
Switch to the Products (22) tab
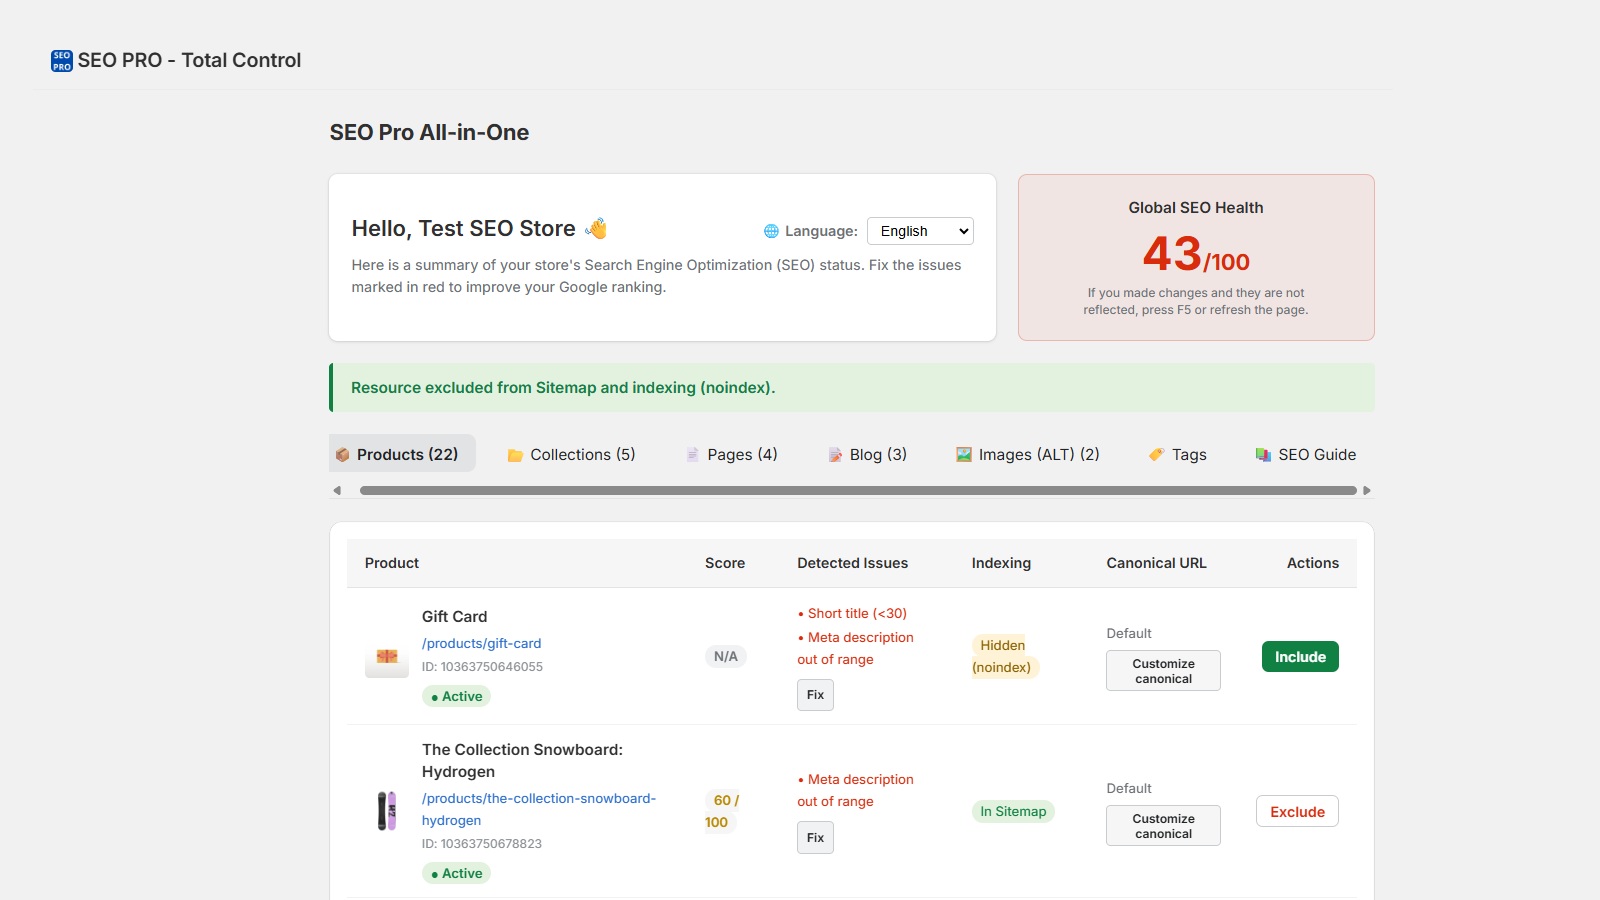coord(402,454)
